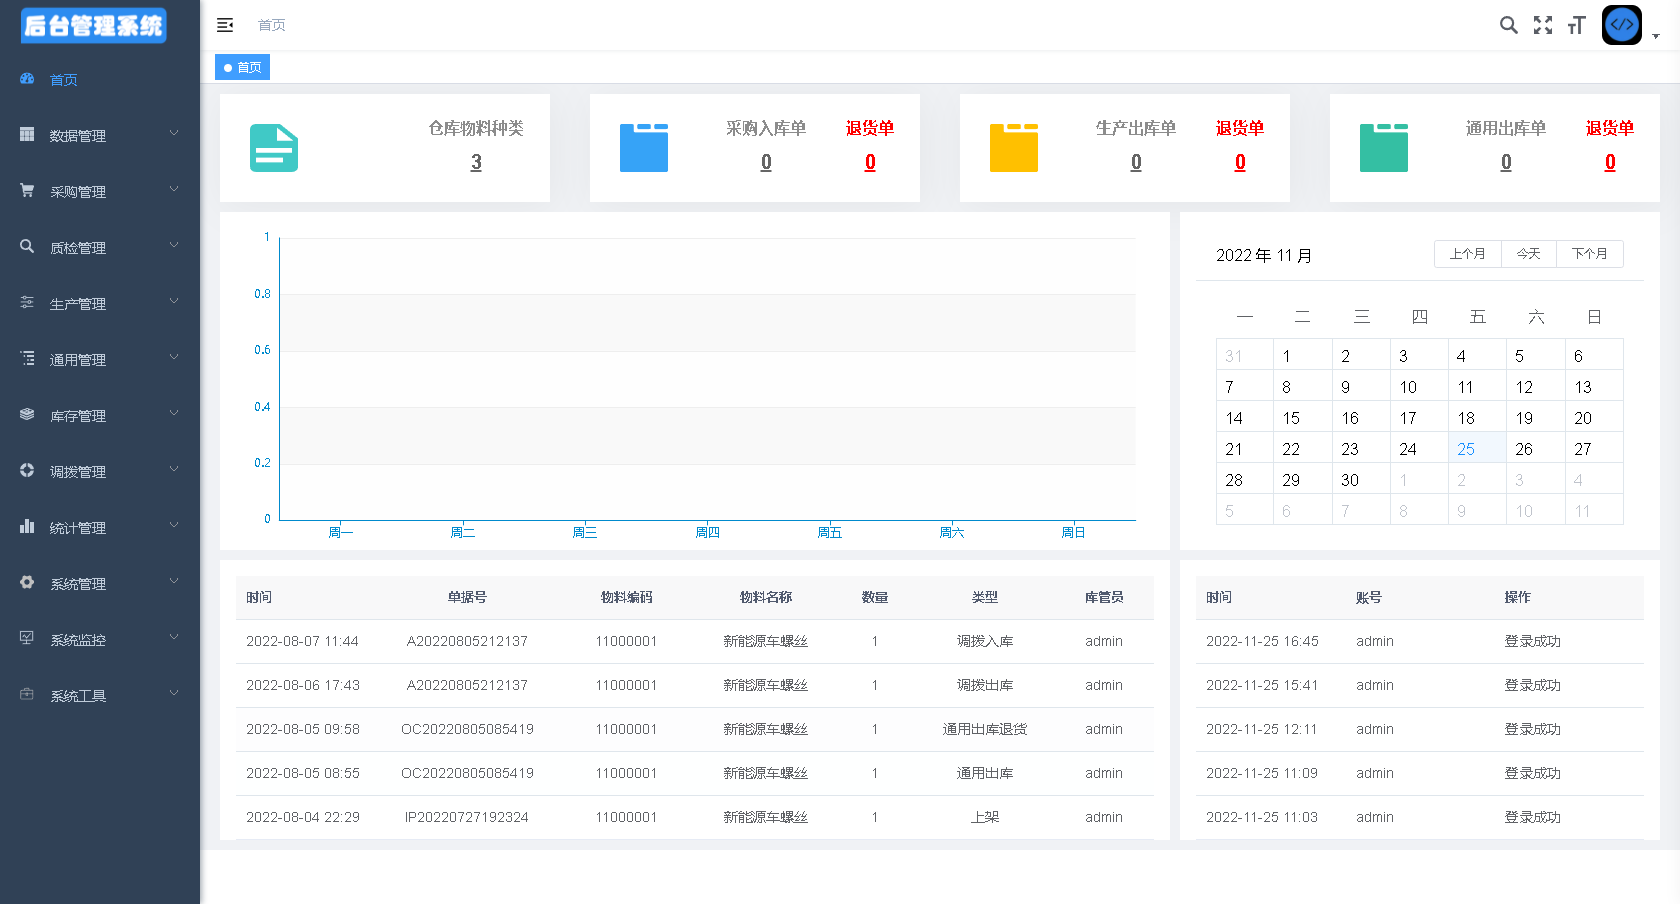Image resolution: width=1680 pixels, height=904 pixels.
Task: Open the 生产出库单 count link
Action: 1136,162
